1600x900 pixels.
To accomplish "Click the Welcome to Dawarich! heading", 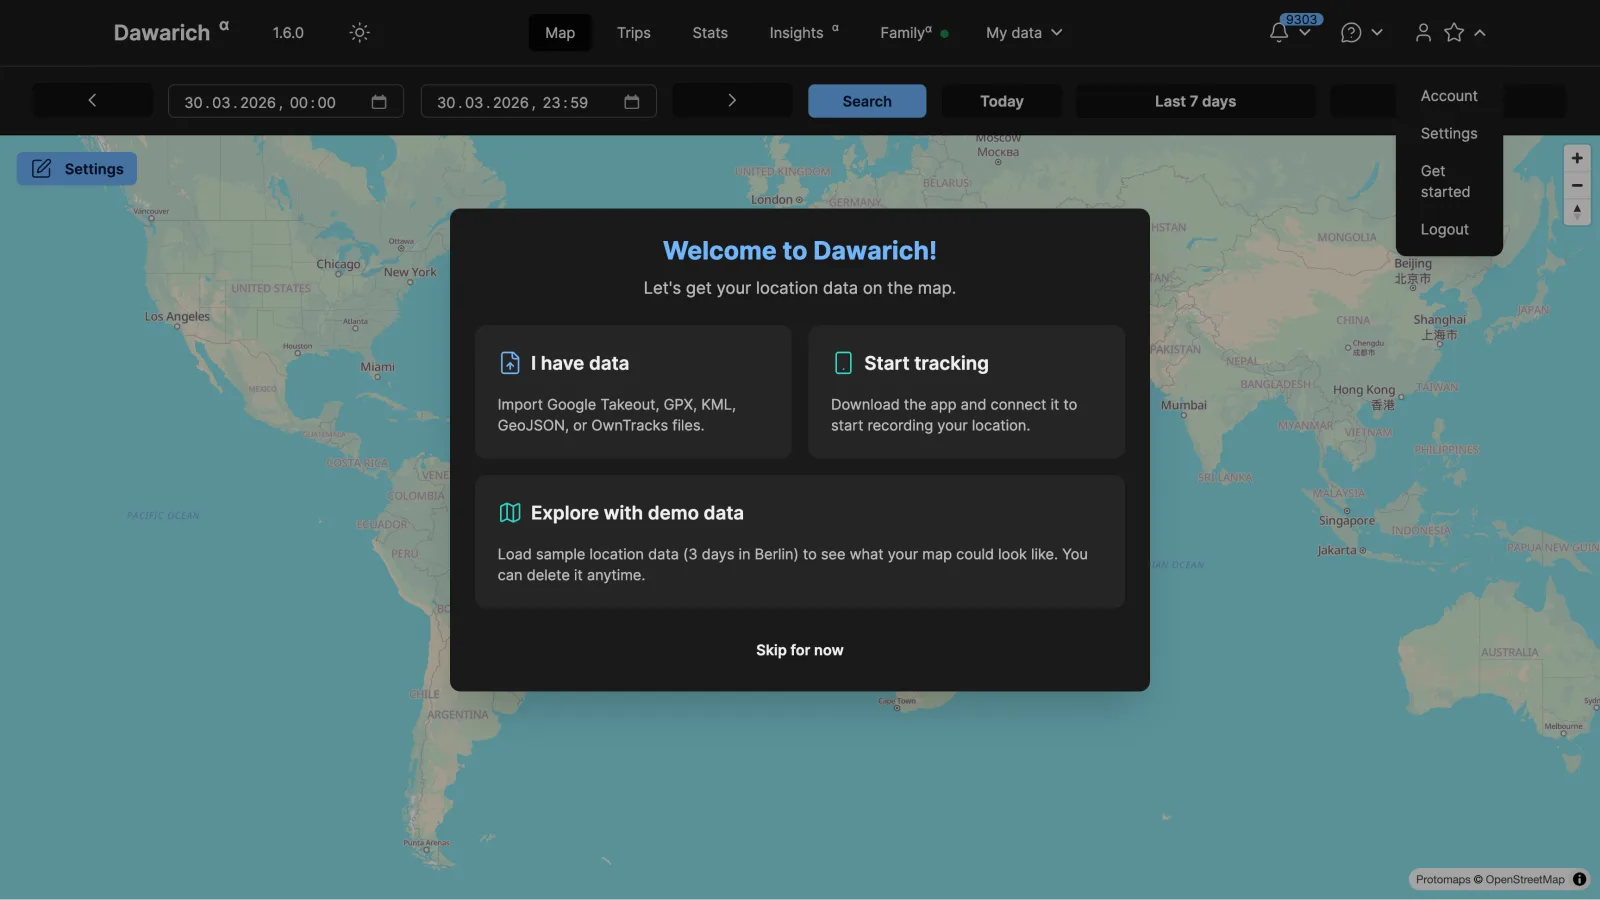I will (800, 250).
